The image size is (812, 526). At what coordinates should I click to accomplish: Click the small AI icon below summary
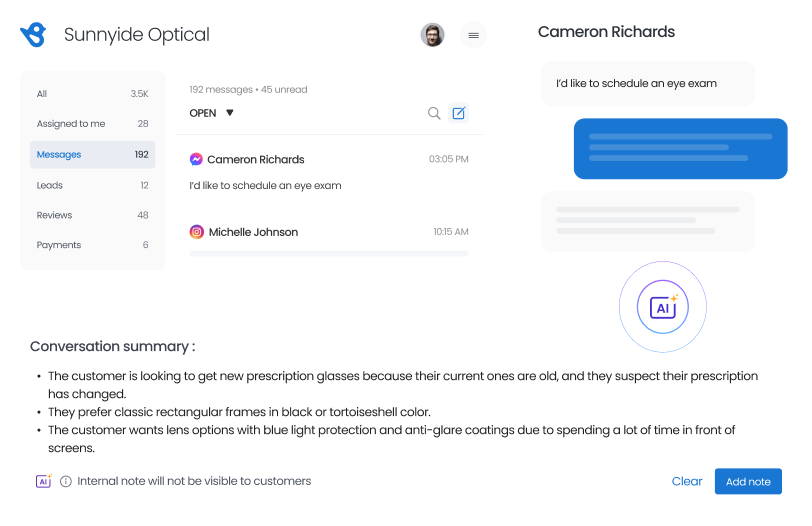coord(43,481)
